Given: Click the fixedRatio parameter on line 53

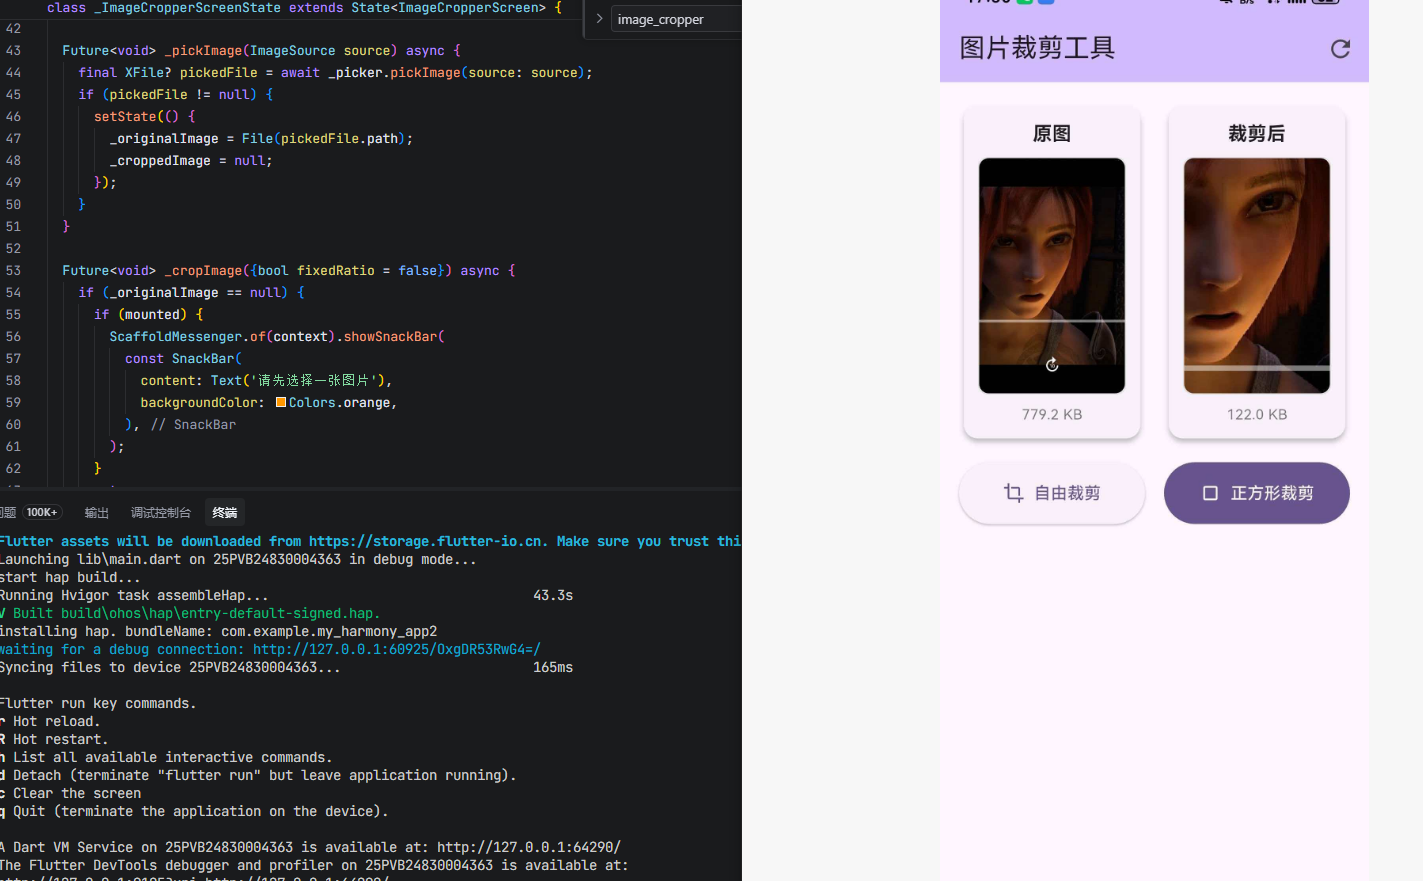Looking at the screenshot, I should [336, 270].
